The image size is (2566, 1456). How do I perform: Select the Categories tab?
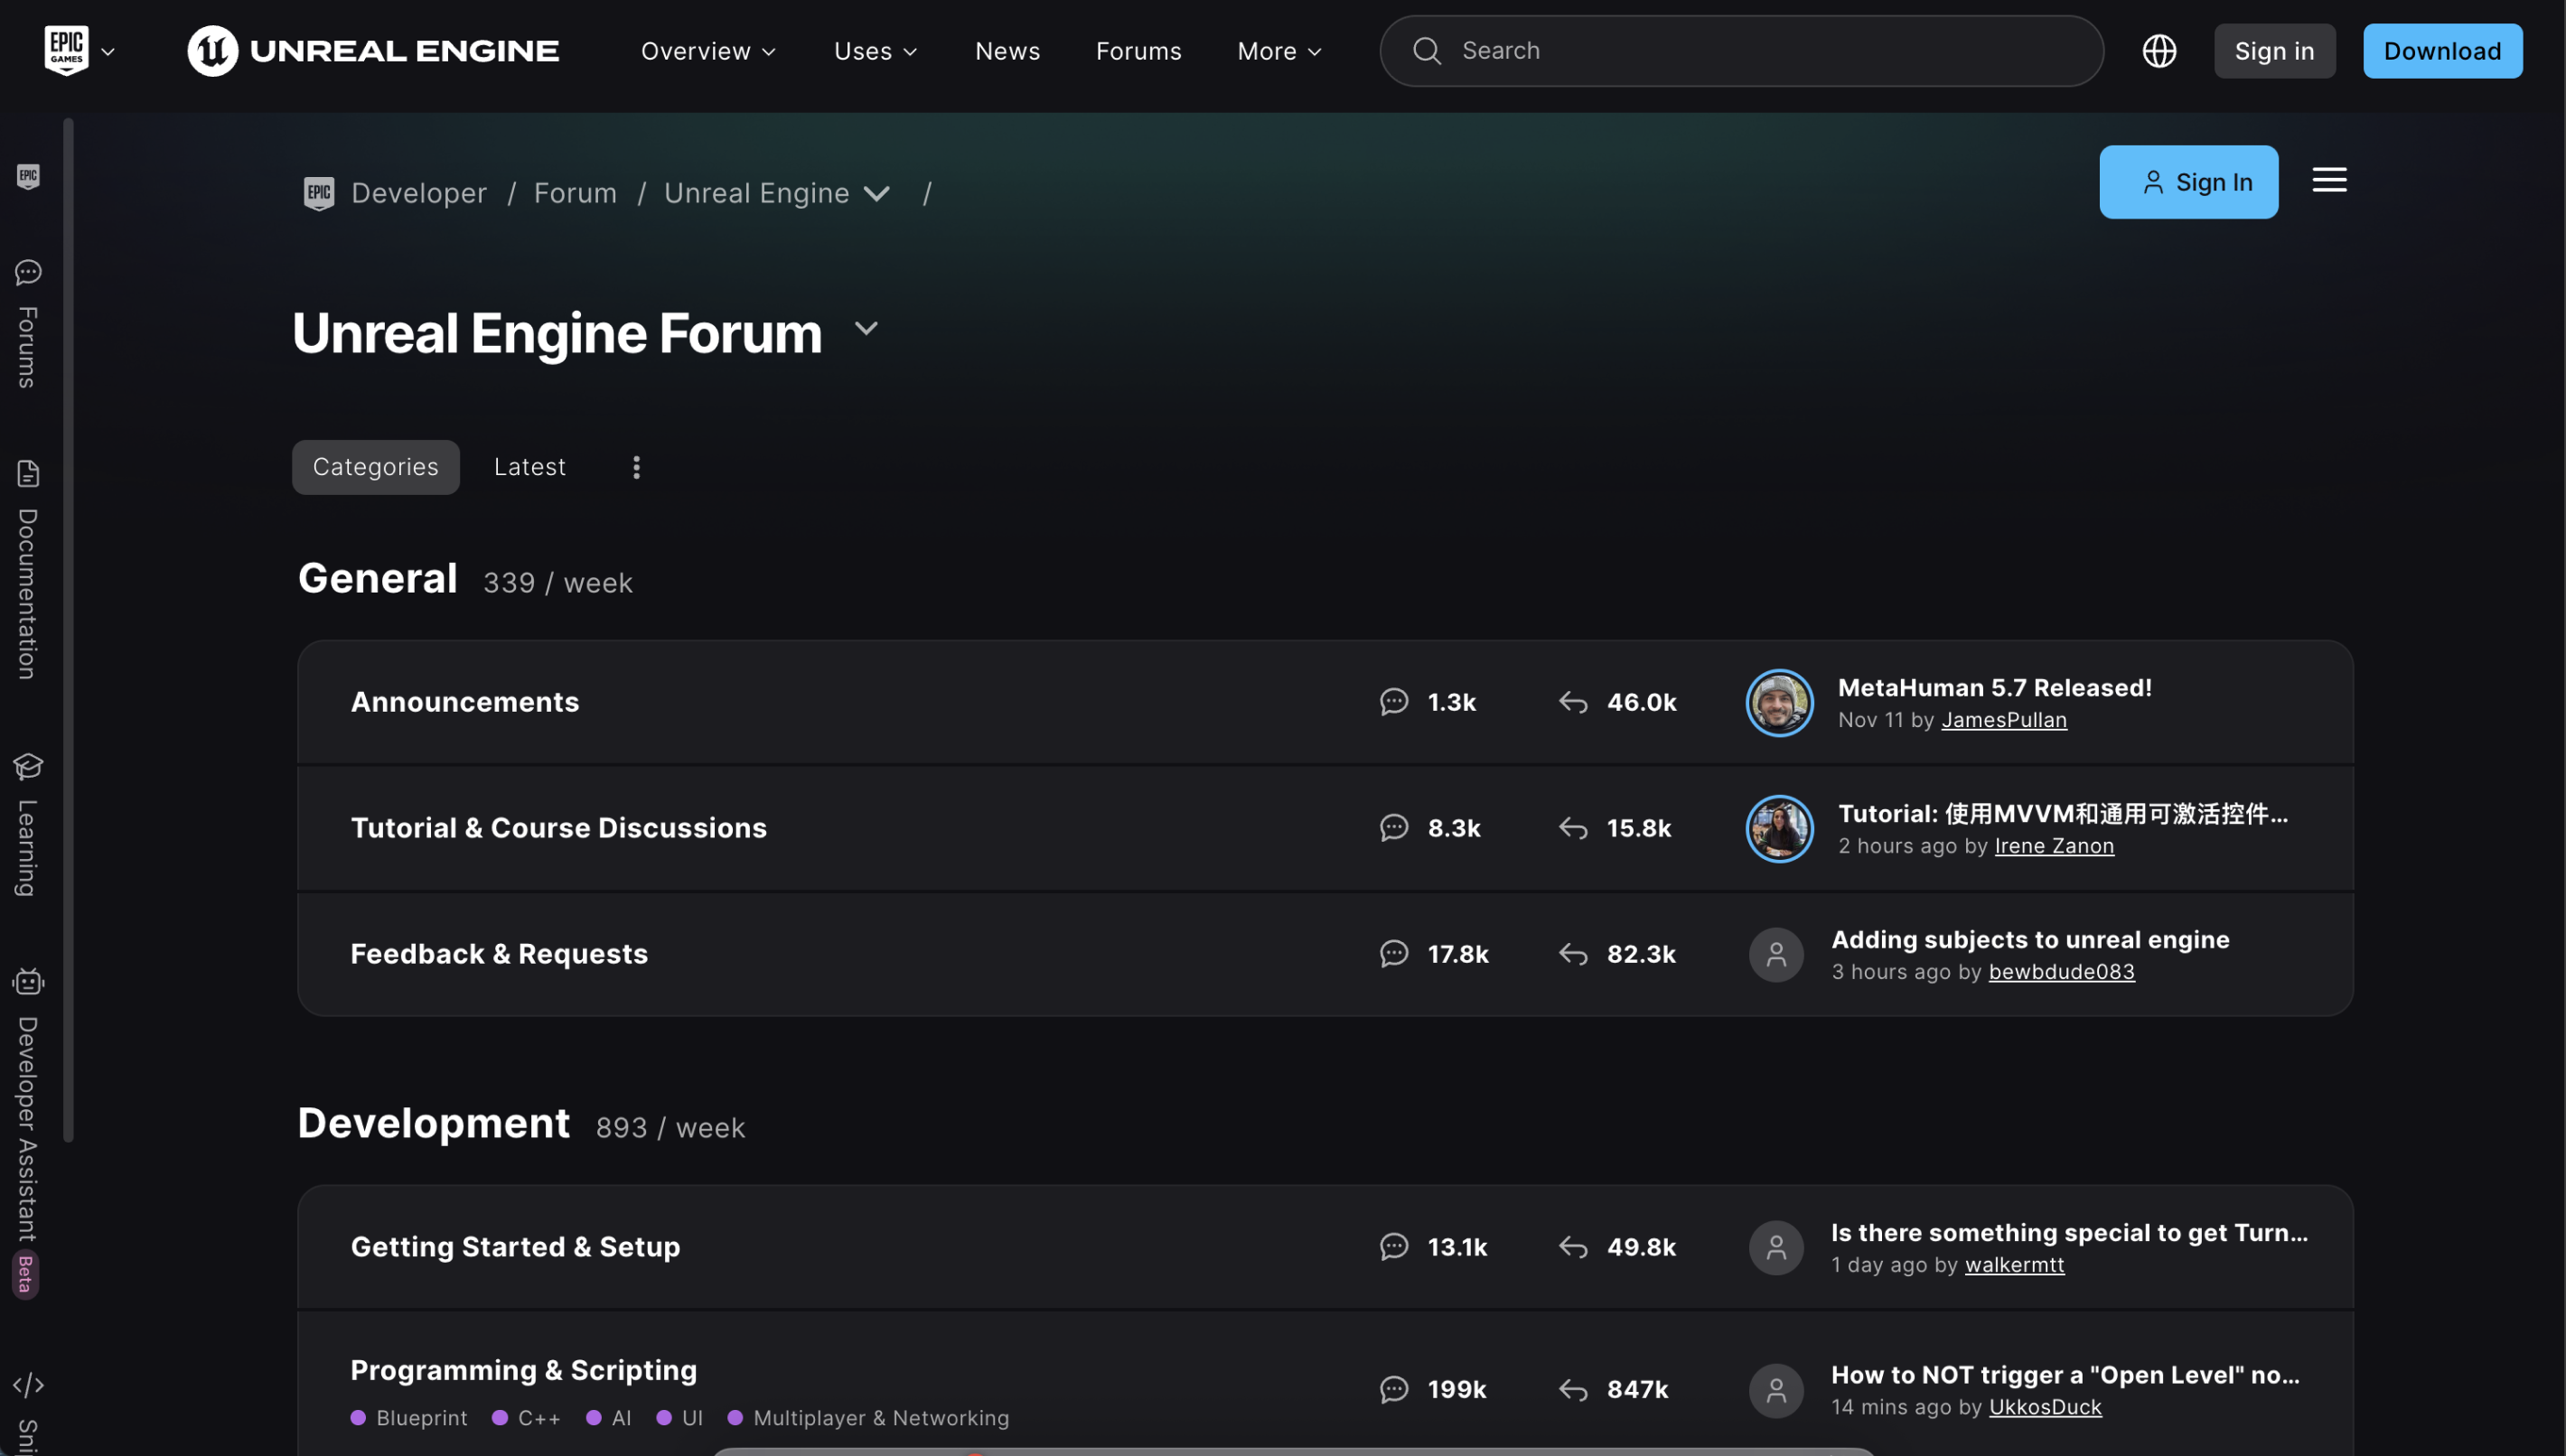pyautogui.click(x=375, y=466)
